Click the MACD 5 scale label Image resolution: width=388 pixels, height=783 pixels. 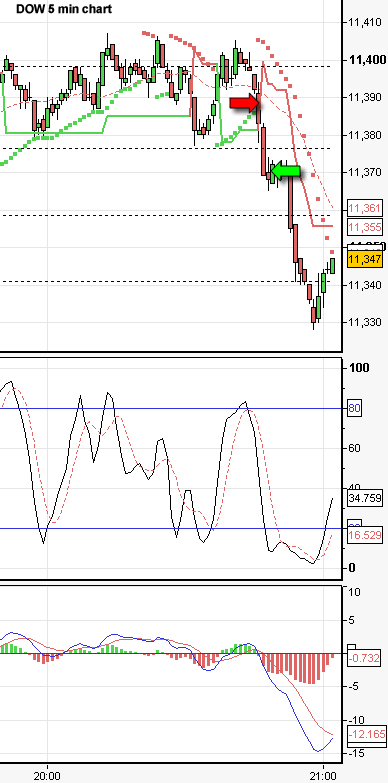click(351, 620)
